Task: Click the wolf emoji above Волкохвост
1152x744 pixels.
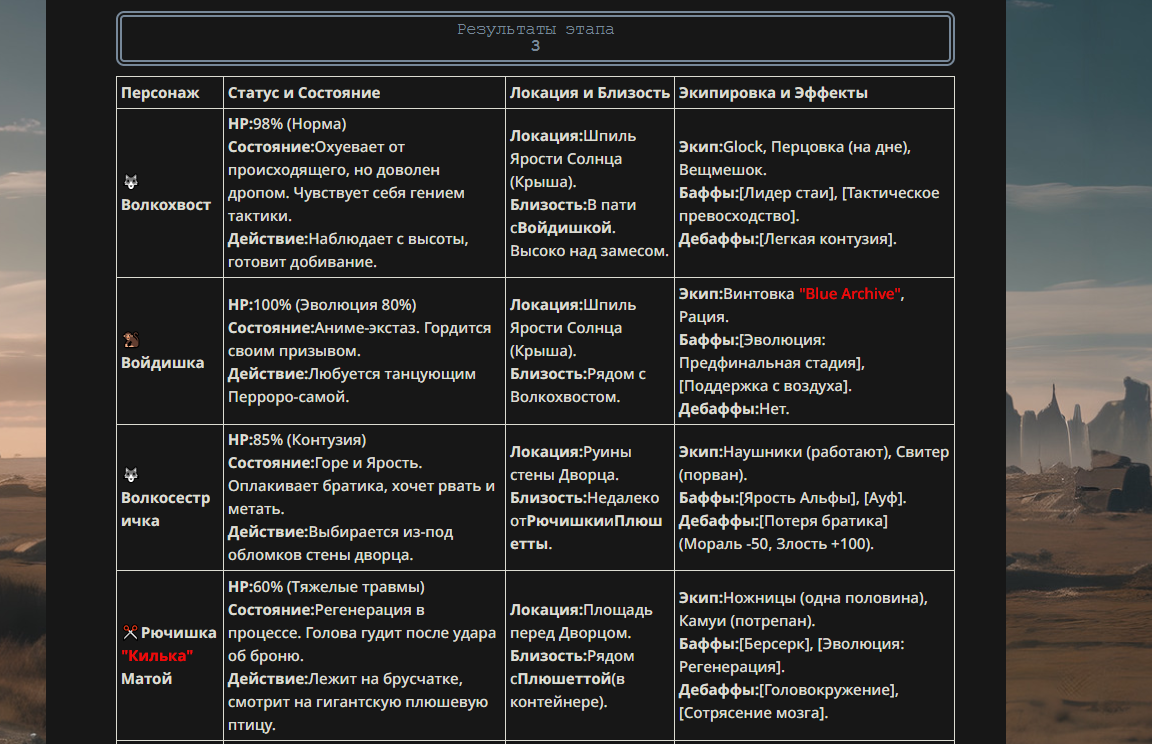Action: (131, 182)
